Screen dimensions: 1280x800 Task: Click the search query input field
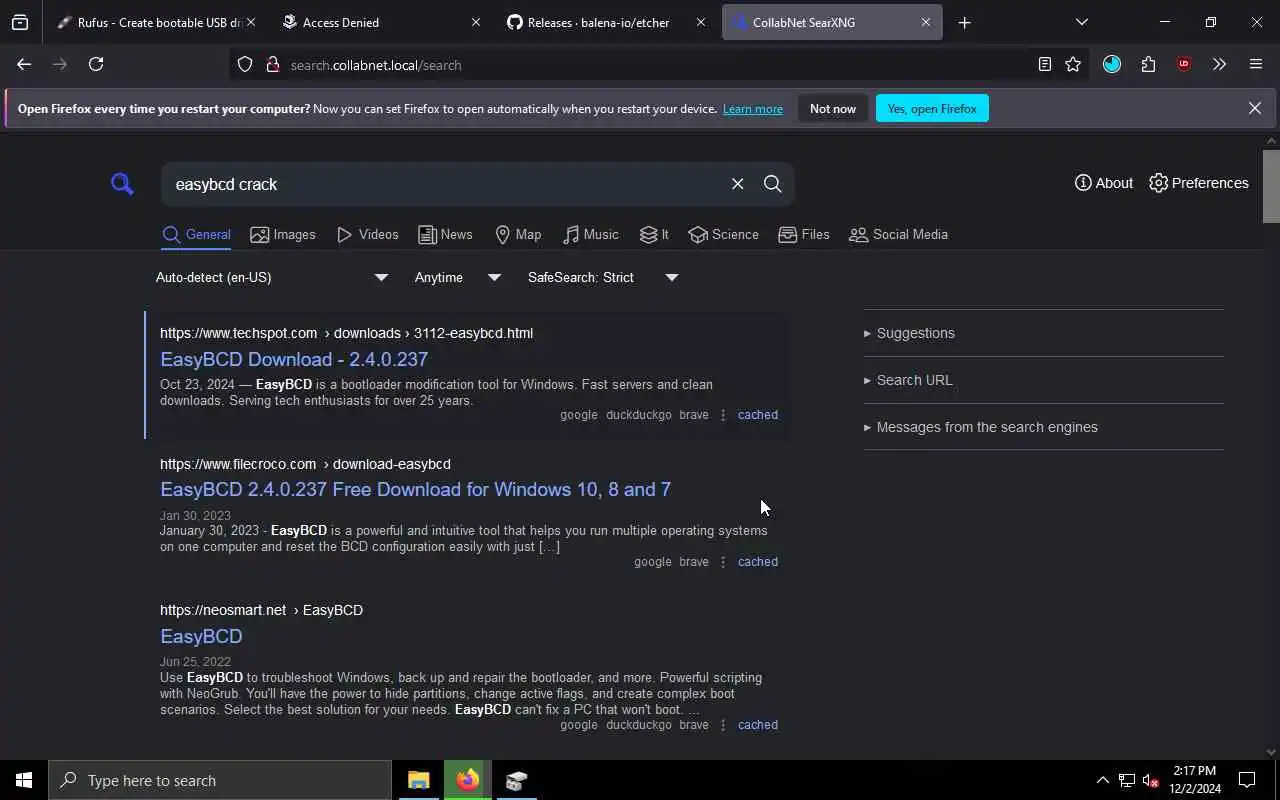pos(445,184)
